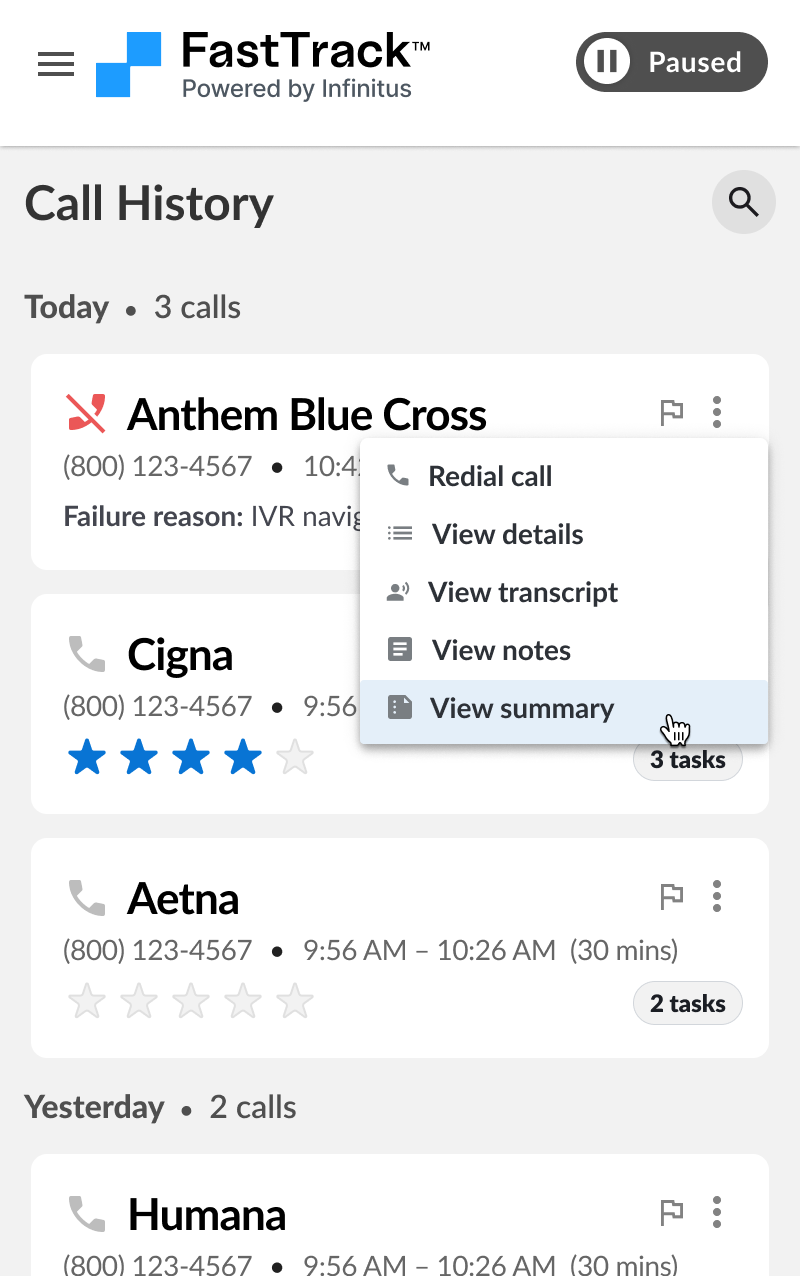Open the hamburger navigation menu
The height and width of the screenshot is (1276, 800).
(x=56, y=65)
